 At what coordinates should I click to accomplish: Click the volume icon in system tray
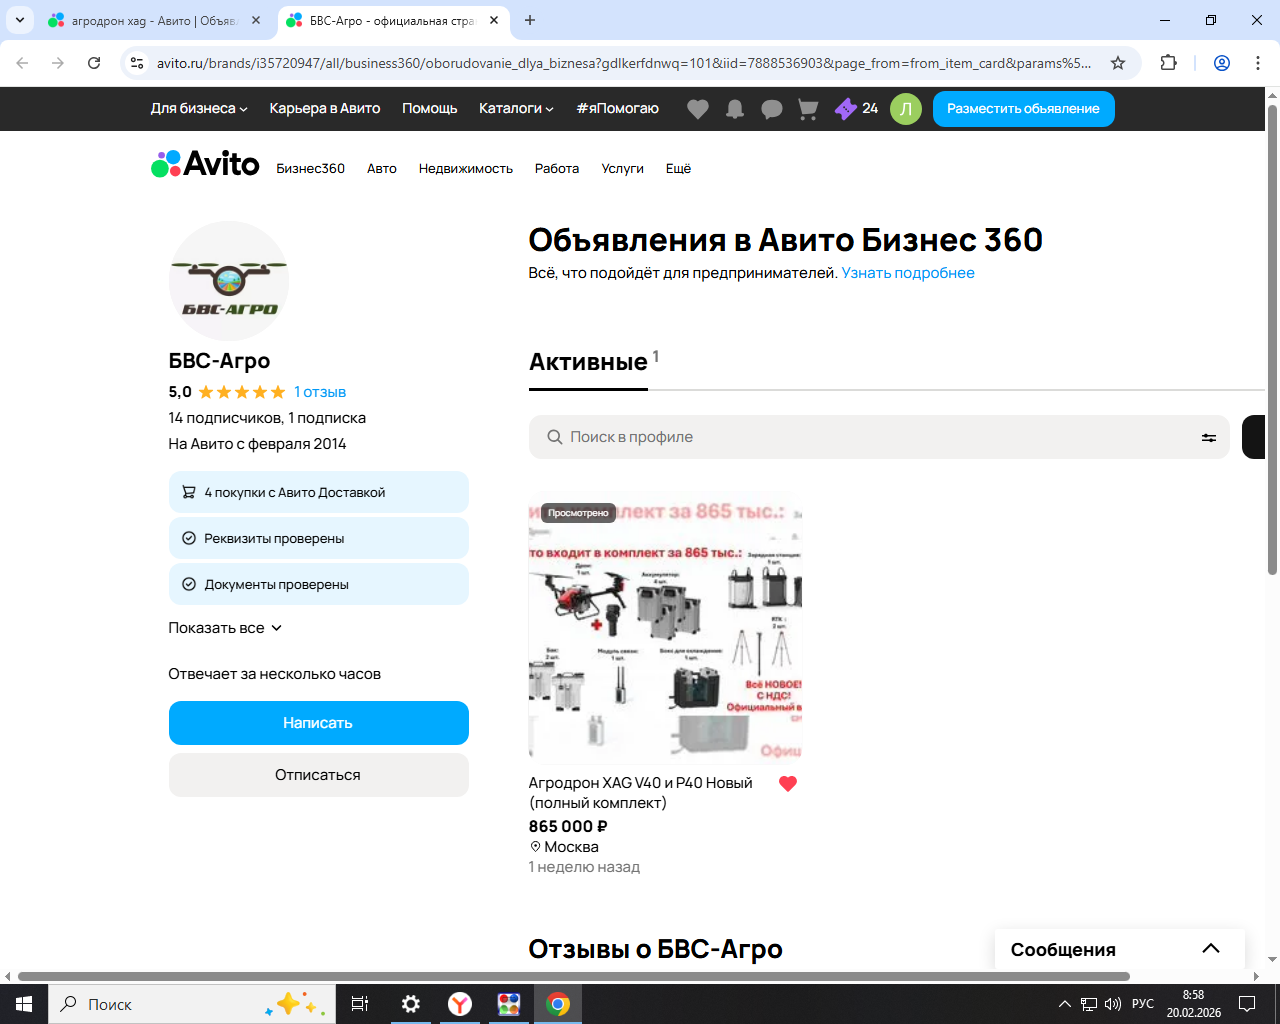[1113, 1004]
